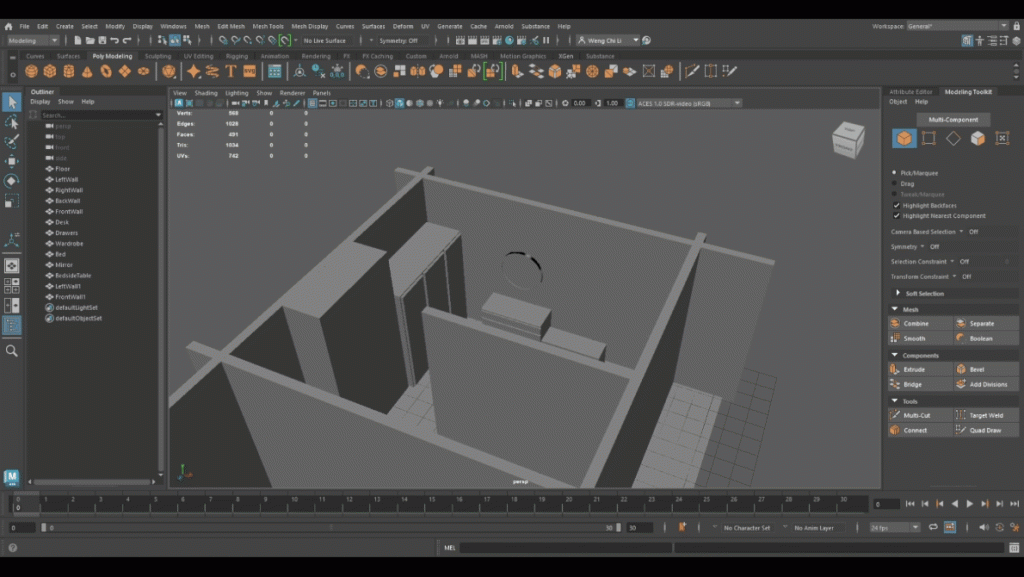Click the timeline range slider bar
The height and width of the screenshot is (577, 1024).
coord(330,527)
